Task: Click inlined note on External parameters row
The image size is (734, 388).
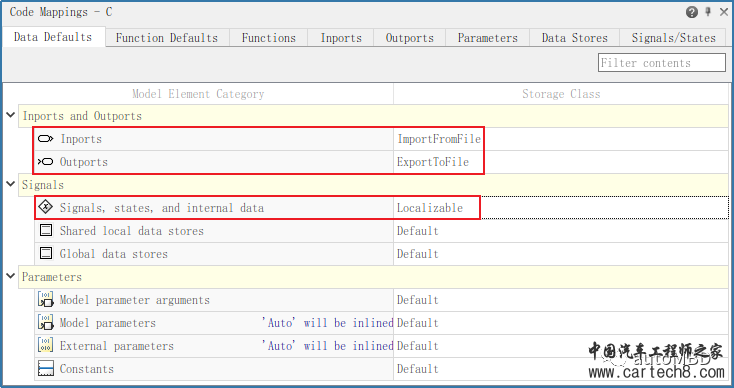Action: (x=327, y=346)
